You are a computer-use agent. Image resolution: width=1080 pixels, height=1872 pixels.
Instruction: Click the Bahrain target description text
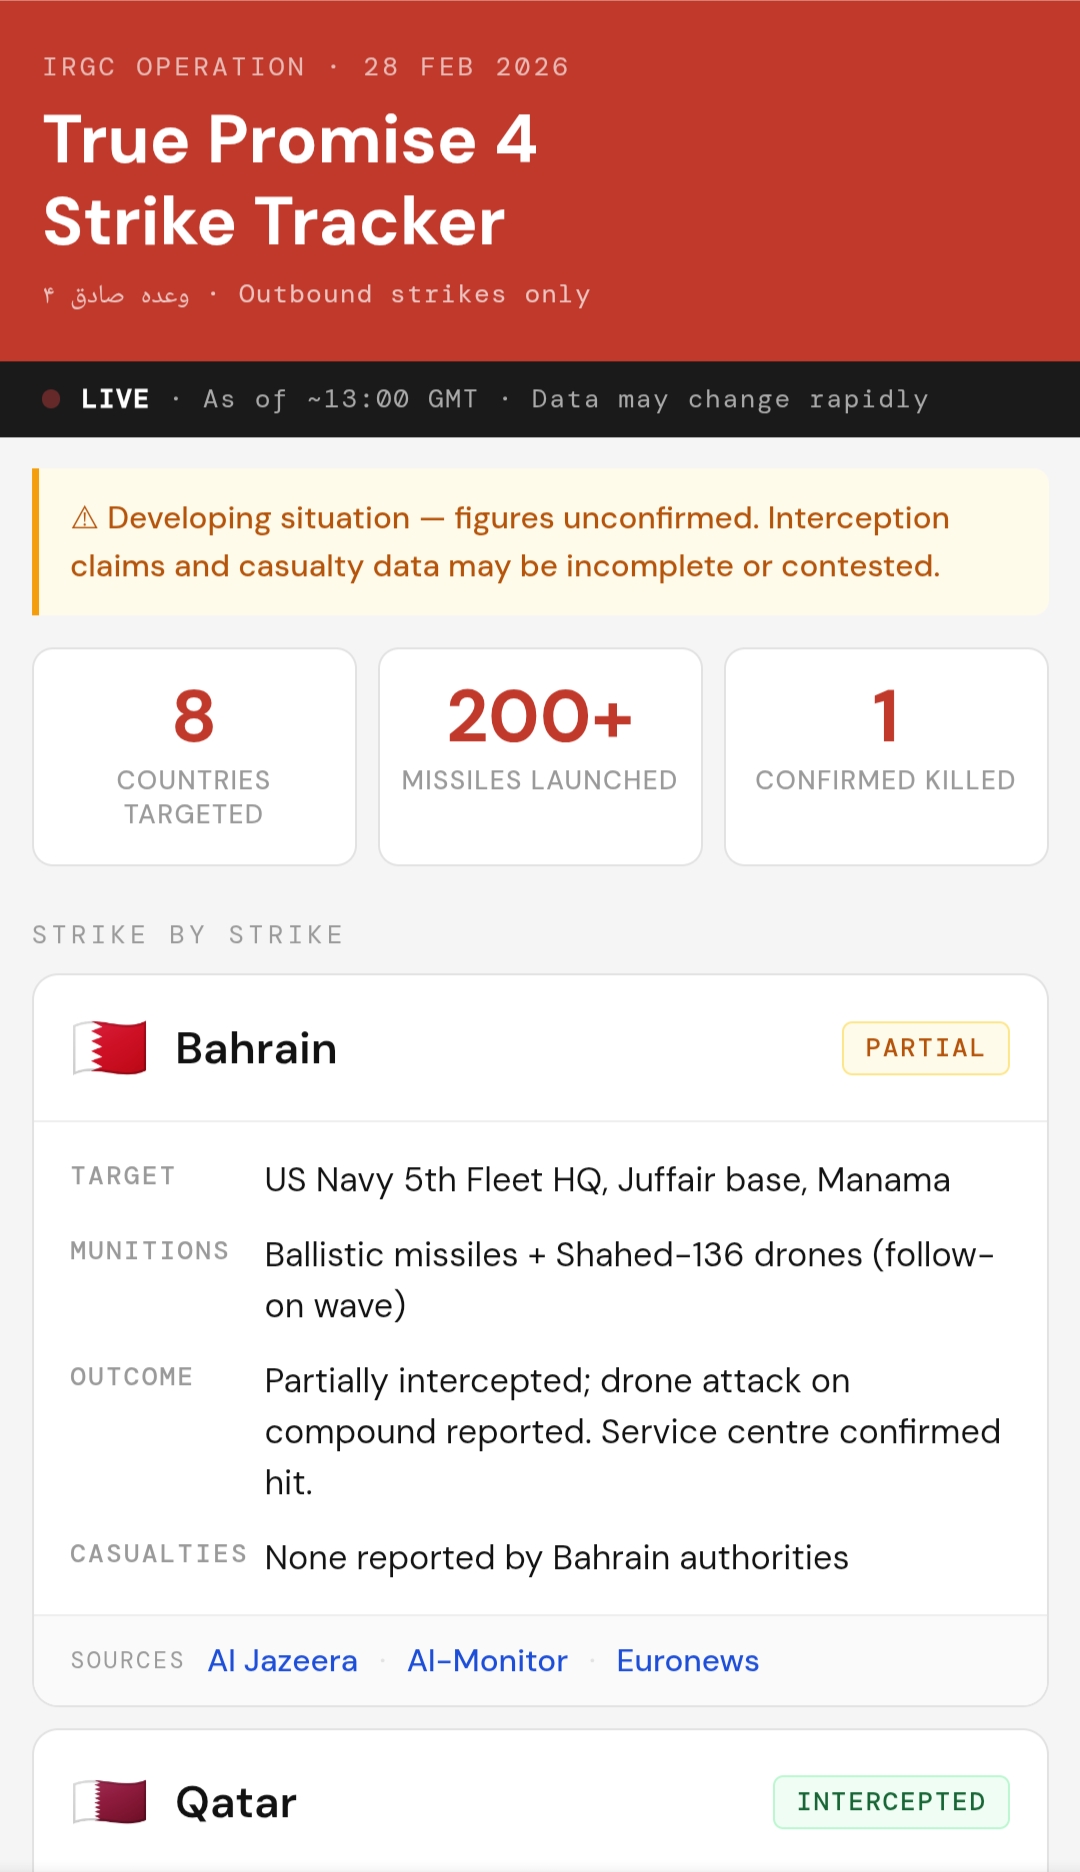[607, 1180]
